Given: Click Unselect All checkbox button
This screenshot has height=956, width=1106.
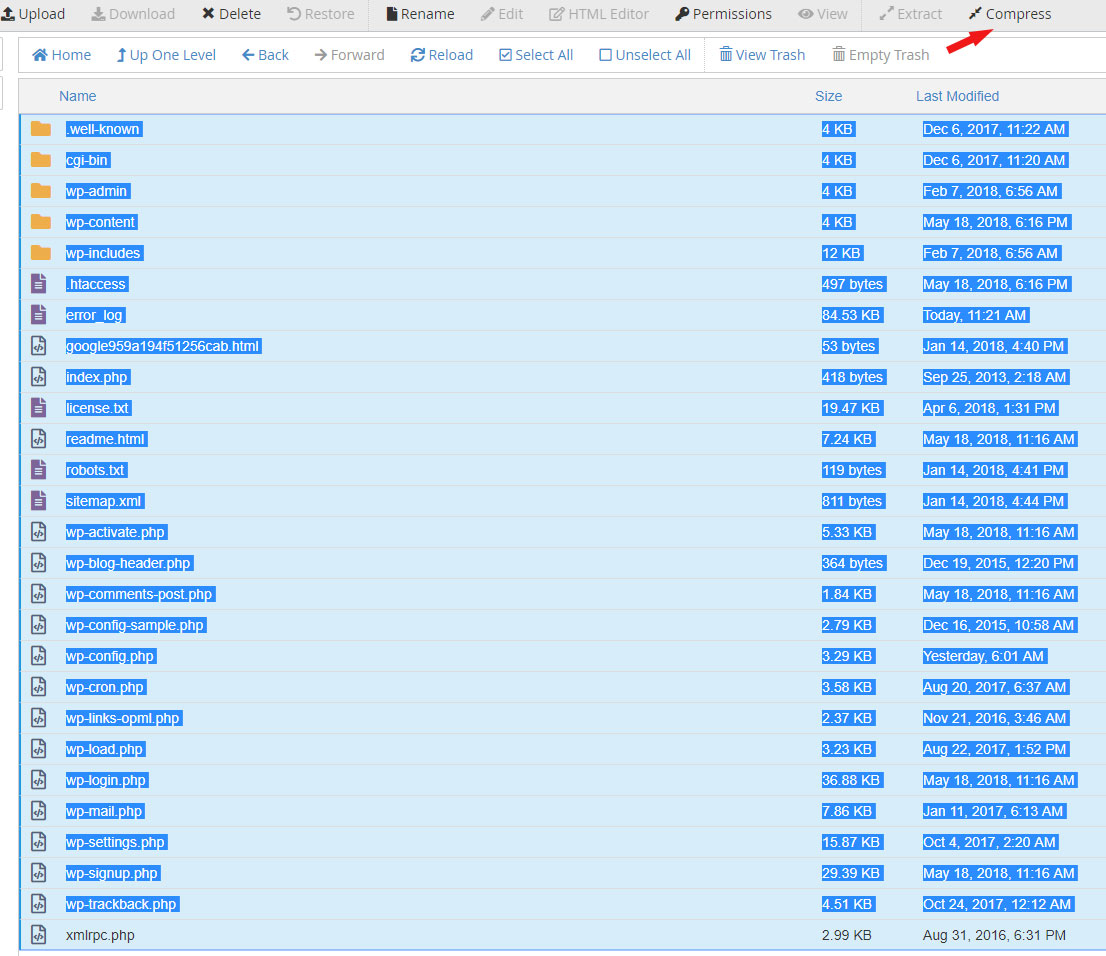Looking at the screenshot, I should (645, 55).
